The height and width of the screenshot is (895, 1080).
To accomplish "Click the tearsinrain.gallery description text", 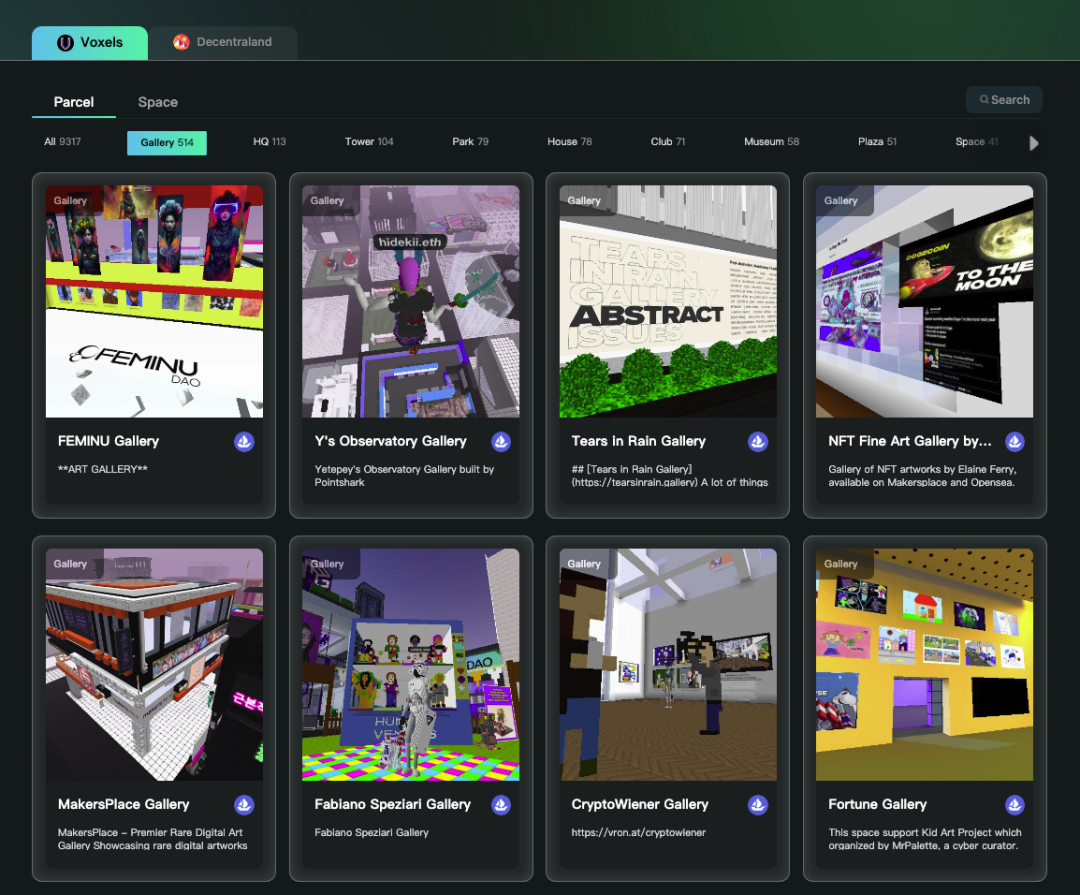I will coord(669,475).
